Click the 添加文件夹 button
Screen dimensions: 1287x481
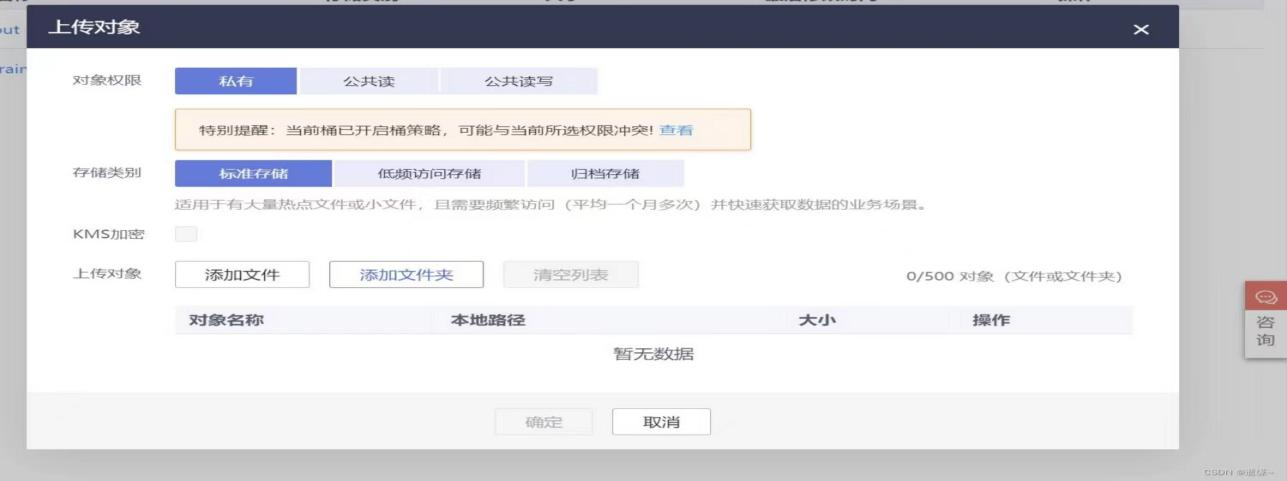tap(406, 275)
